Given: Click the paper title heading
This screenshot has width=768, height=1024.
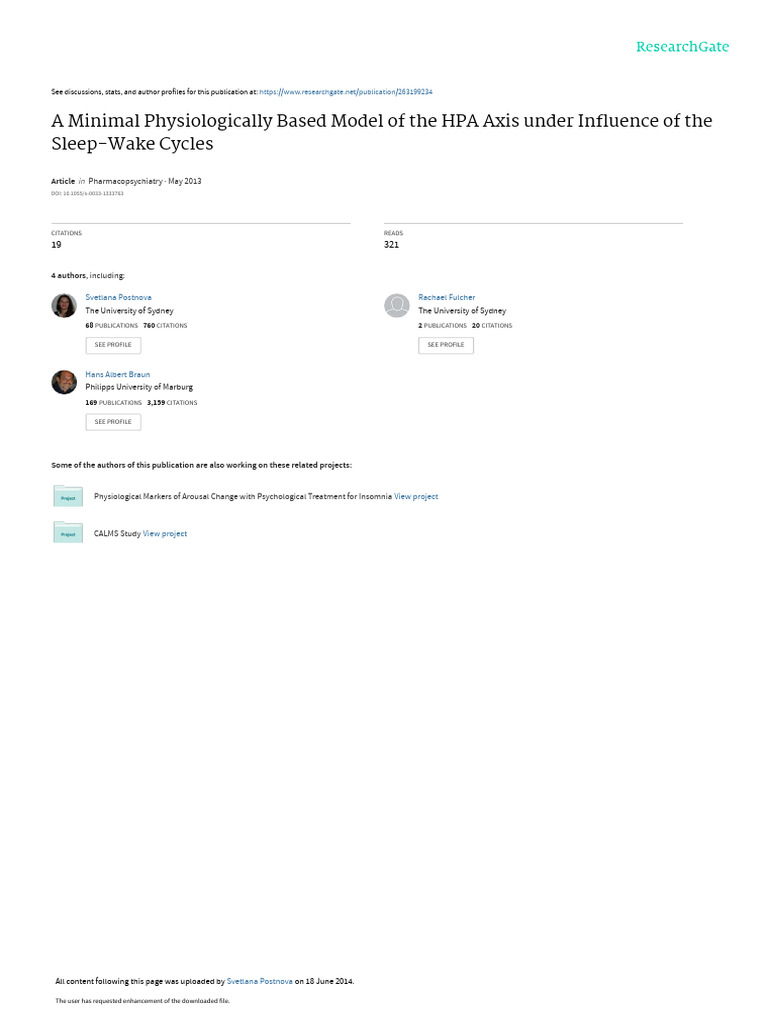Looking at the screenshot, I should 381,132.
